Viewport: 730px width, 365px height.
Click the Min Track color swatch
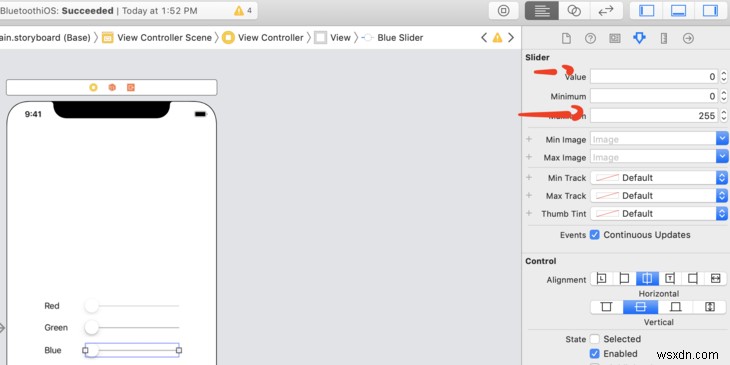[607, 177]
